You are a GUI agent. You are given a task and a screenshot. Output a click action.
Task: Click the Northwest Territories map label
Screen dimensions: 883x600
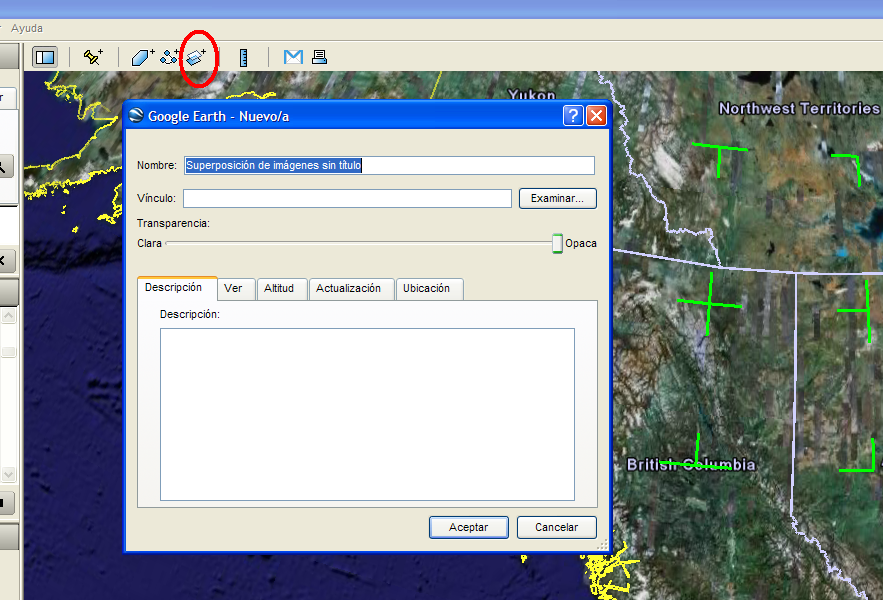(799, 108)
